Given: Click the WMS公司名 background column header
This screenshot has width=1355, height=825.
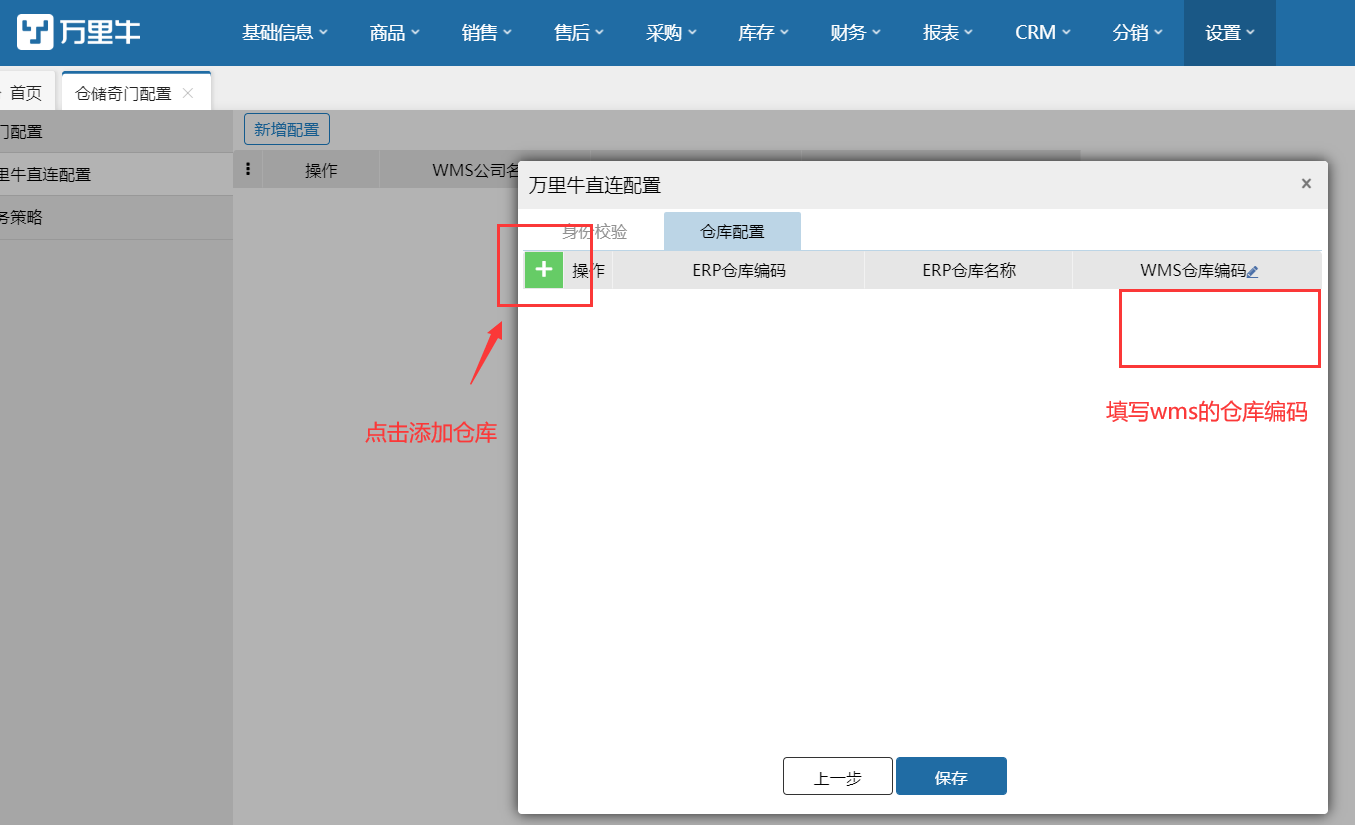Looking at the screenshot, I should pyautogui.click(x=476, y=170).
